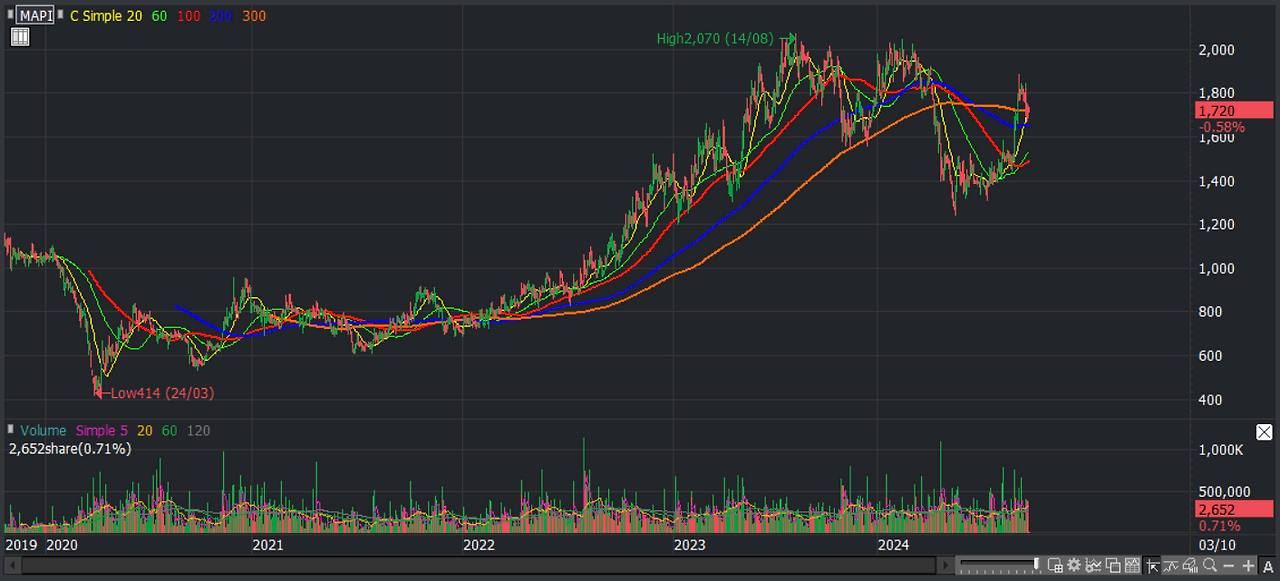The height and width of the screenshot is (581, 1280).
Task: Click the yellow 20-period MA label
Action: (x=135, y=16)
